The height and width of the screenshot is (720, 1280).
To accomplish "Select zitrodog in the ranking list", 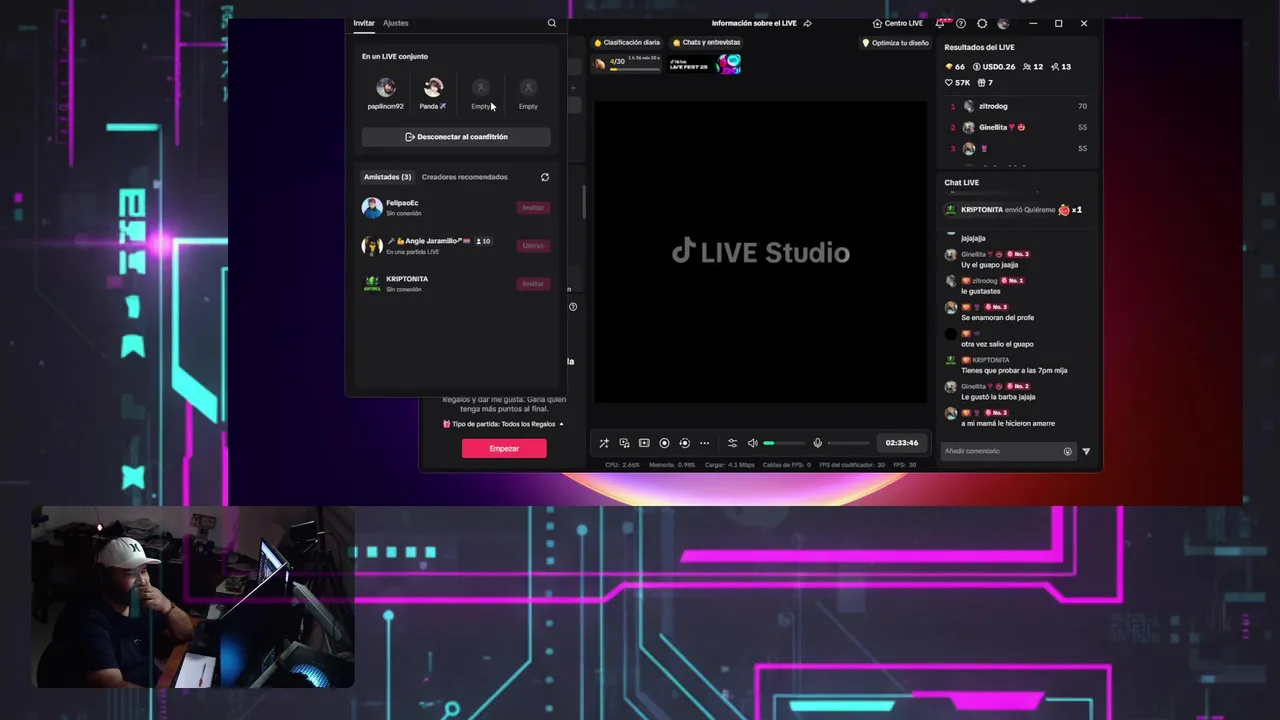I will (1018, 106).
